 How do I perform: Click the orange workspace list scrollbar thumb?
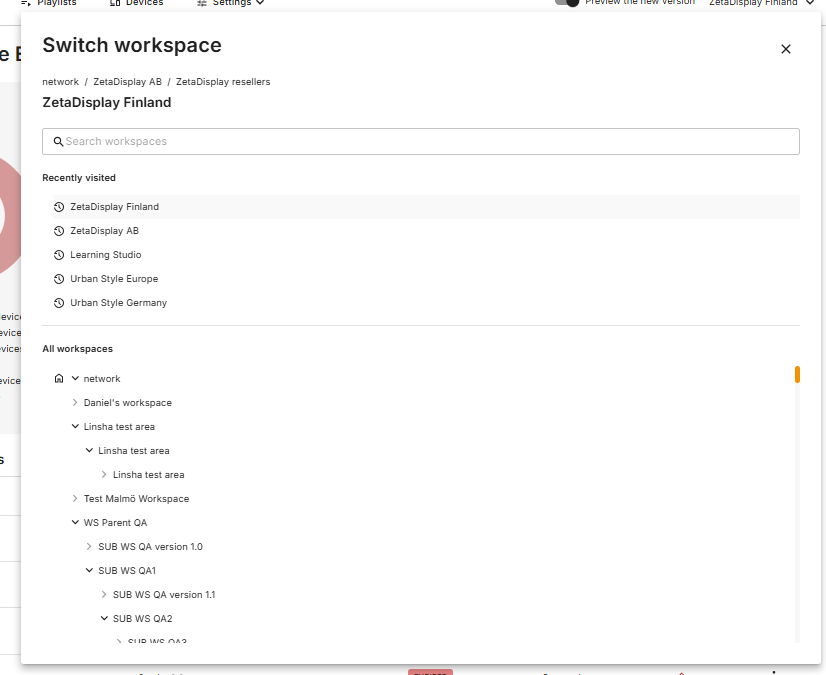point(797,375)
